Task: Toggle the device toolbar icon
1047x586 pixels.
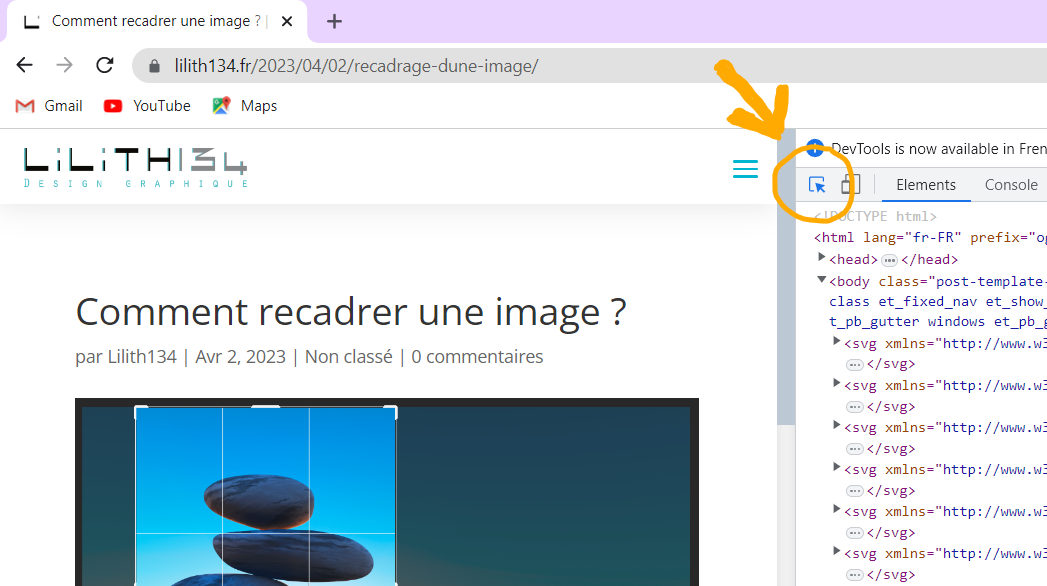Action: (x=850, y=185)
